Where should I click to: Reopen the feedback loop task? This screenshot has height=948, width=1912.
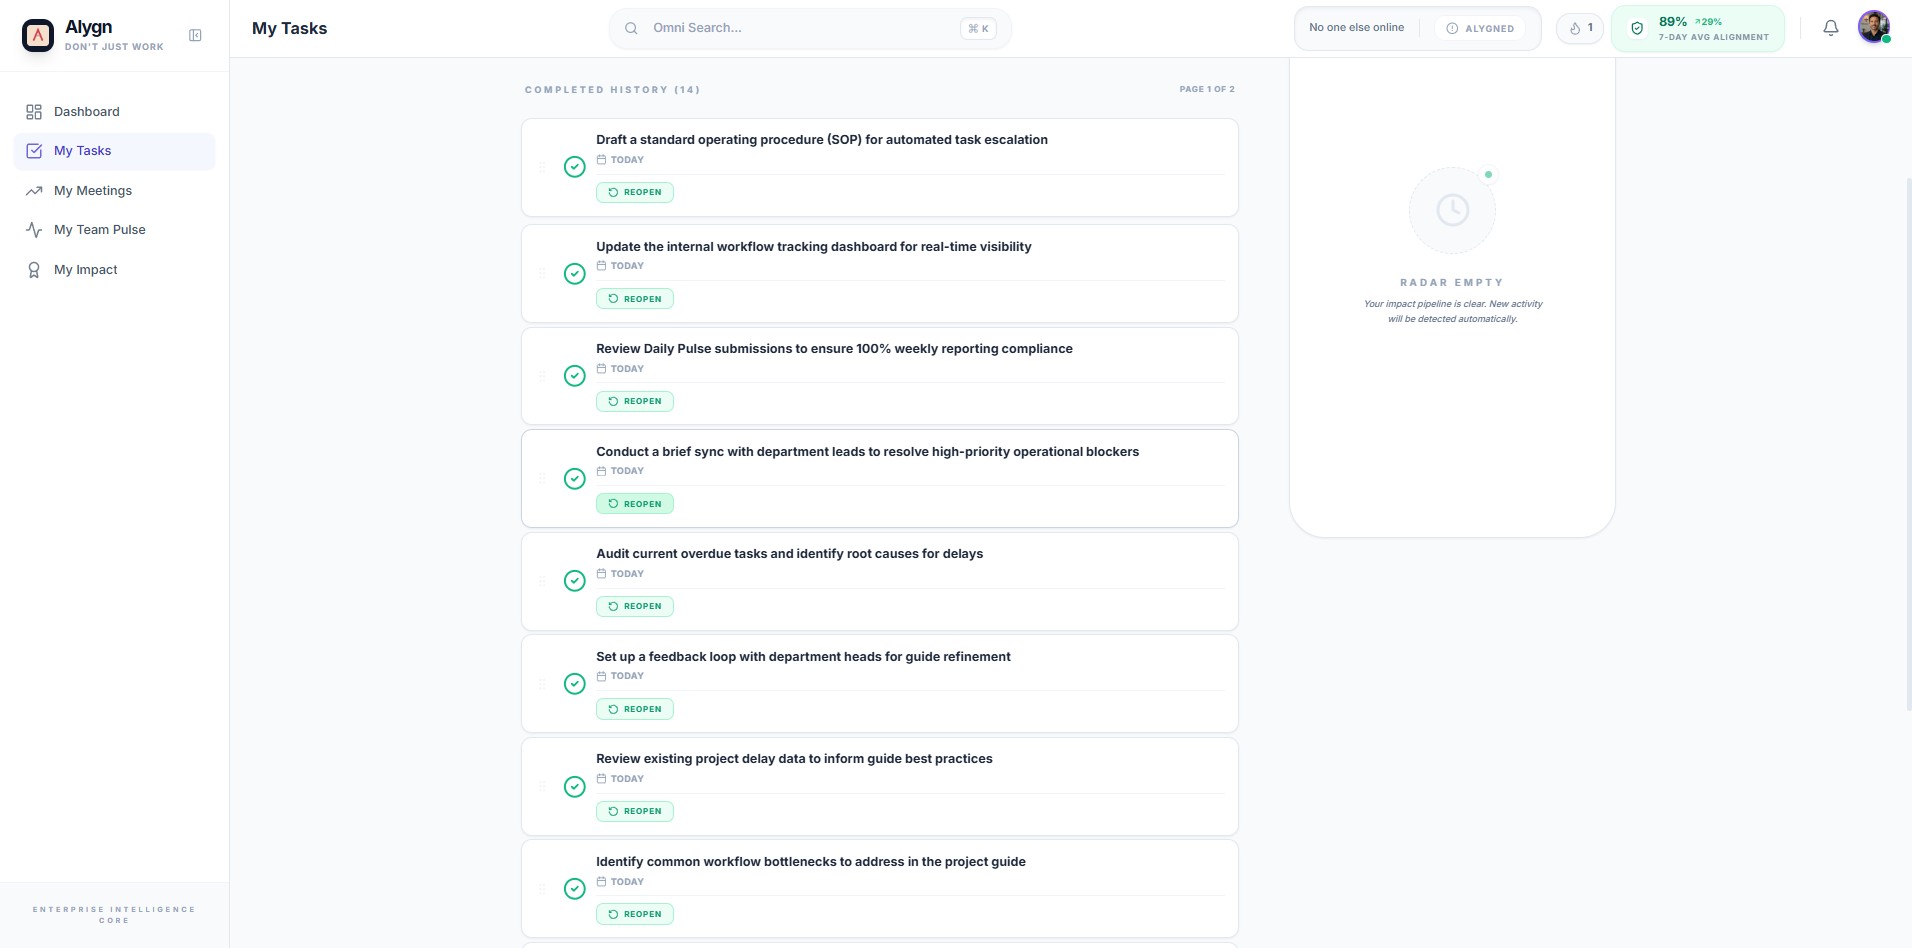coord(635,709)
